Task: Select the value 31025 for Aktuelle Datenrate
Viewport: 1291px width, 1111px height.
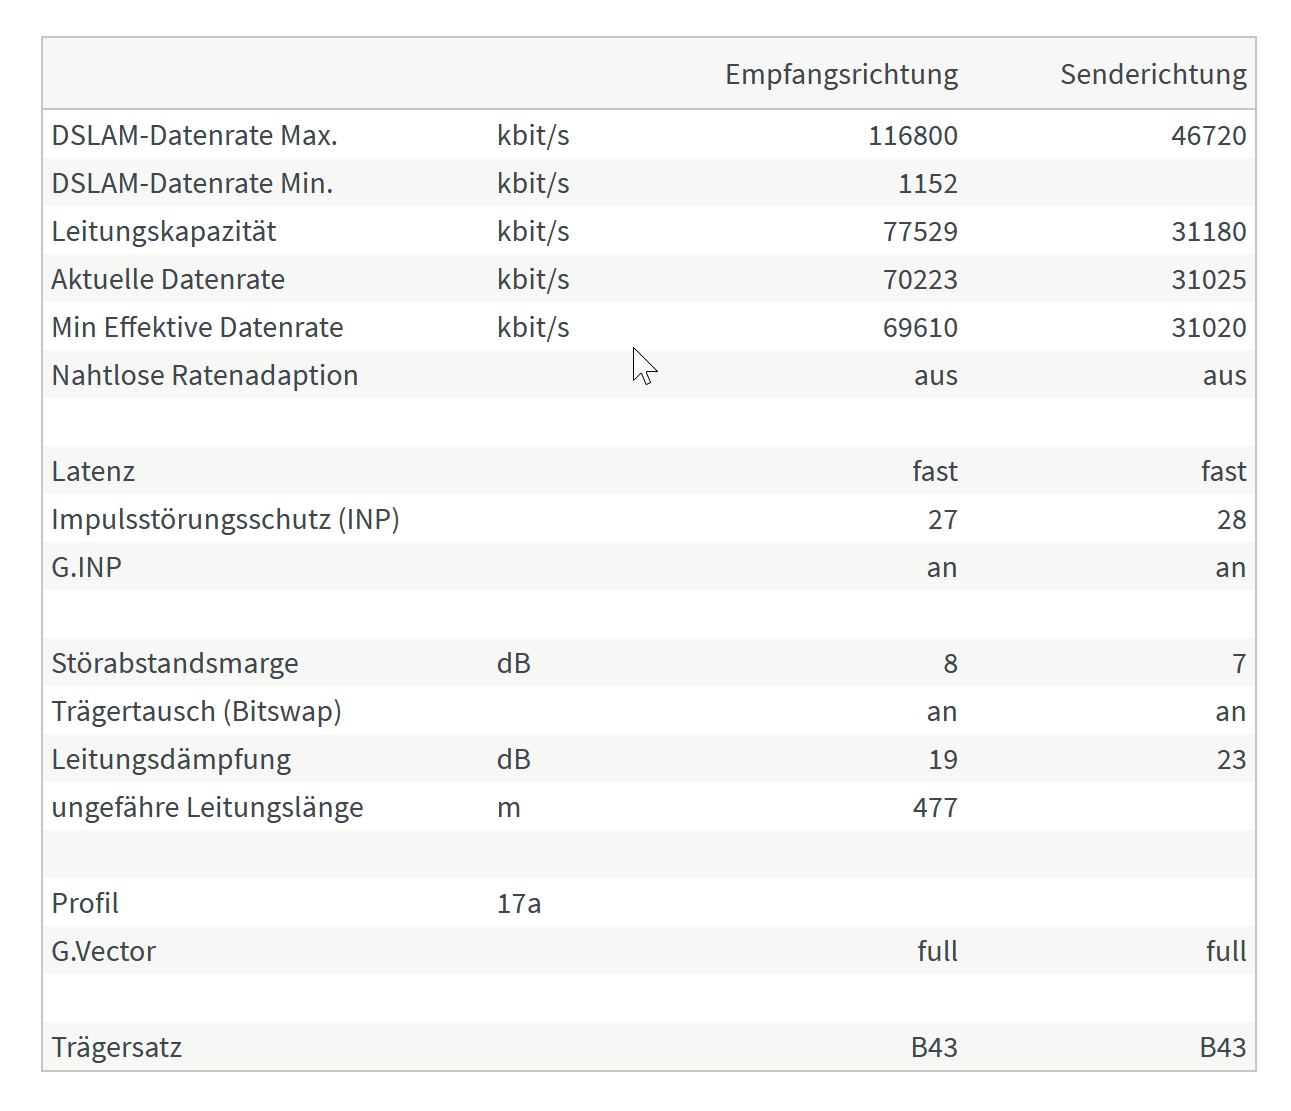Action: 1208,279
